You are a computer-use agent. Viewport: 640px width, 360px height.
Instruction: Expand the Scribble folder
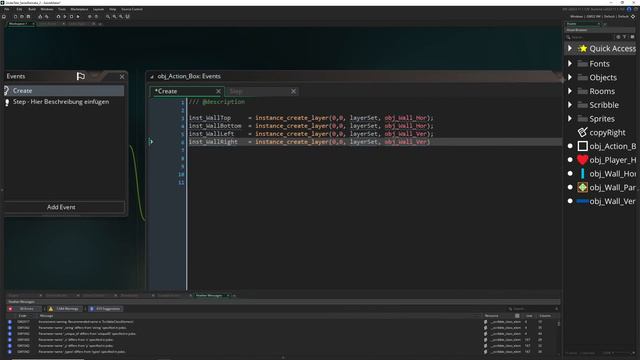(x=570, y=105)
